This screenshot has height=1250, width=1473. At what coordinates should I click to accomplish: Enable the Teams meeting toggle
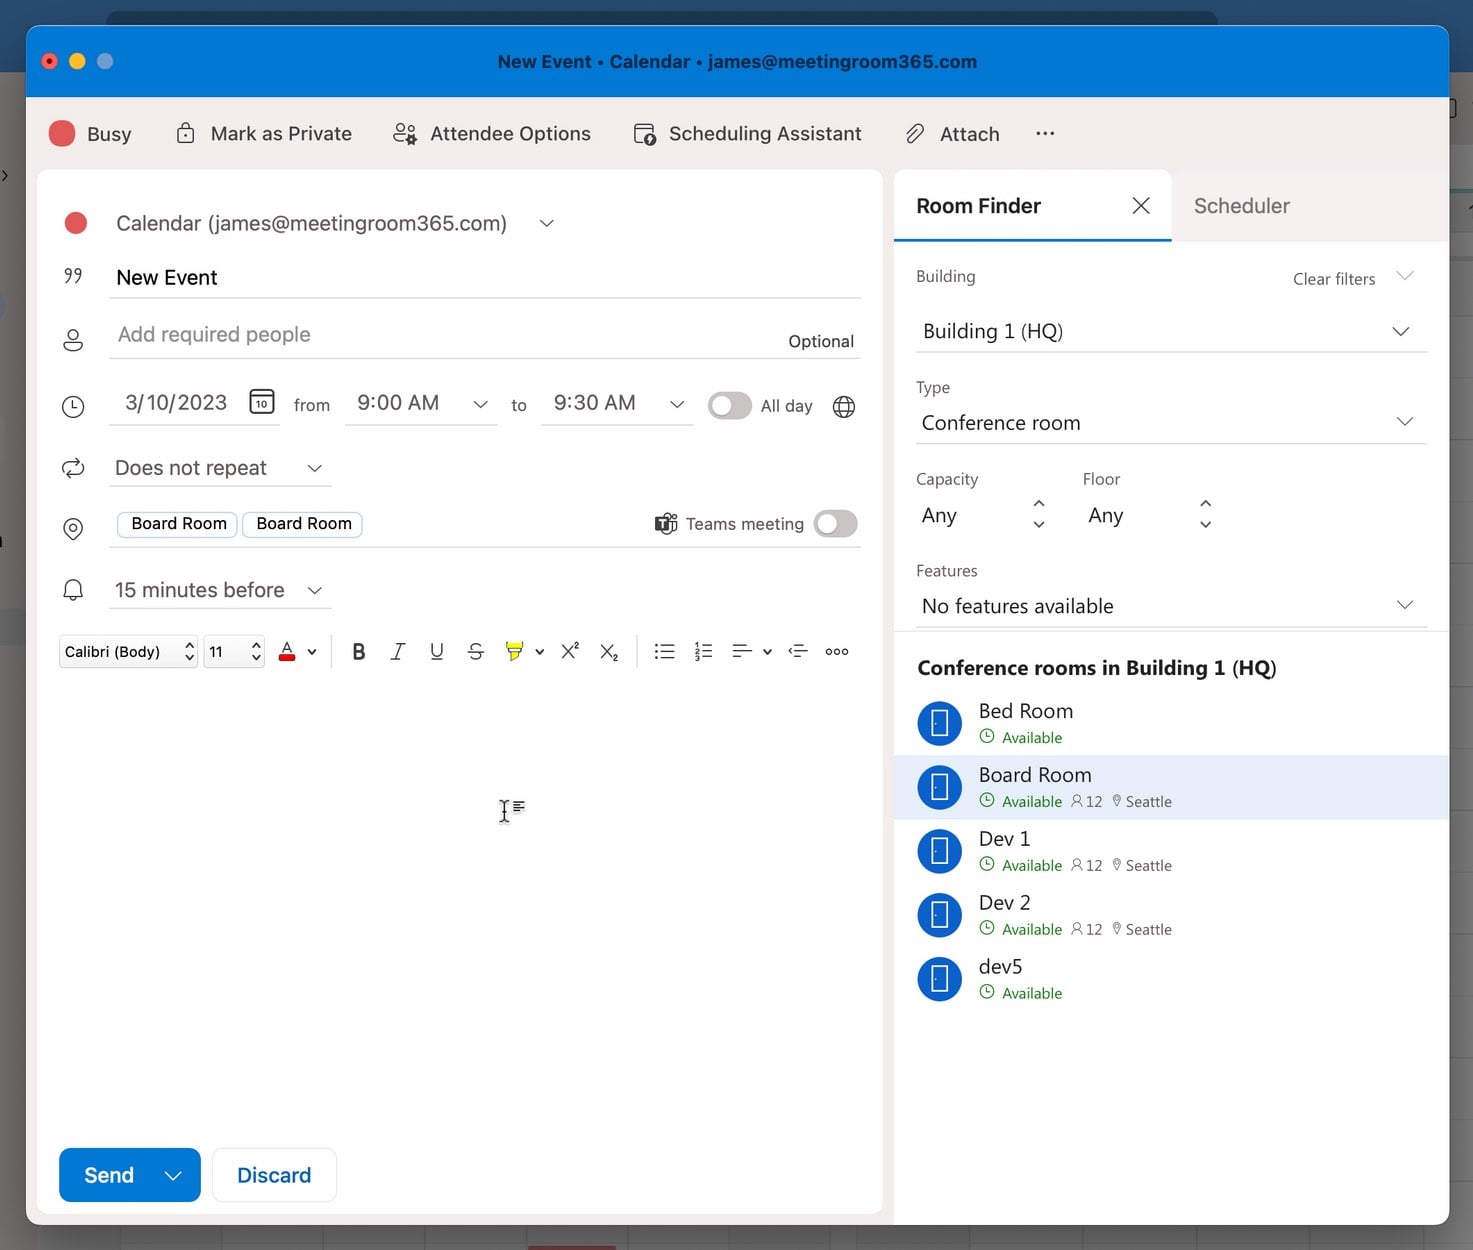point(836,524)
